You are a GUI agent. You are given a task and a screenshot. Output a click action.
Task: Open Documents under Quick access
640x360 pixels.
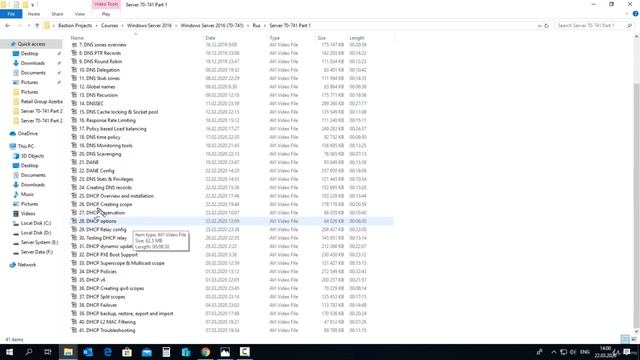pyautogui.click(x=33, y=73)
